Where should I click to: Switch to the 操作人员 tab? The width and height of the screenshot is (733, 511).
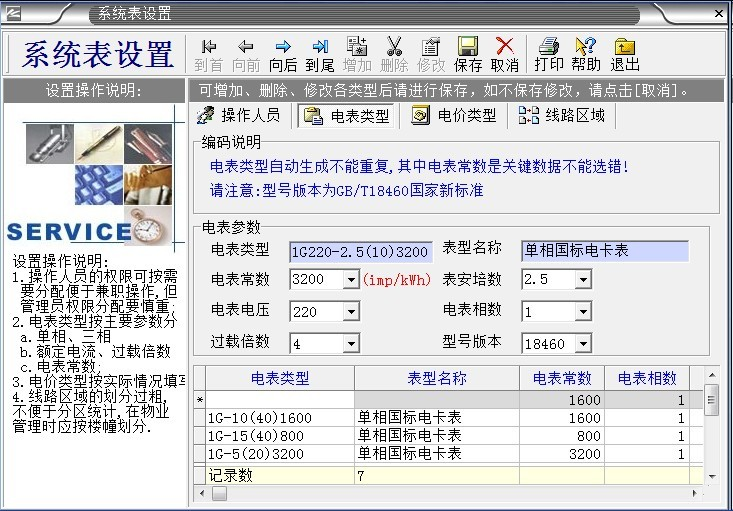tap(240, 115)
